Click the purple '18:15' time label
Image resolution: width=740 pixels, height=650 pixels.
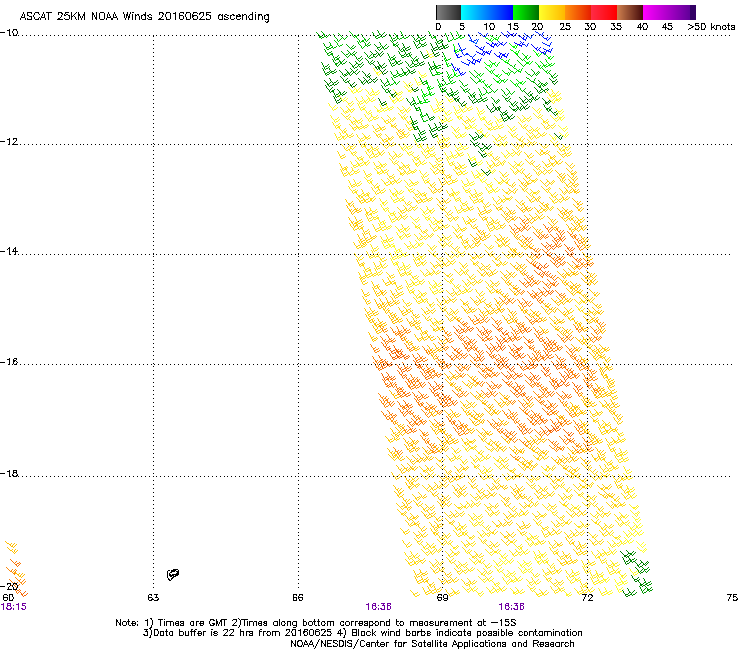[14, 607]
